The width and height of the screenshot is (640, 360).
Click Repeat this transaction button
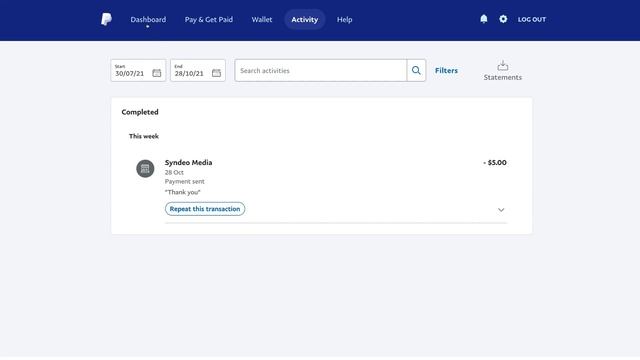(205, 209)
